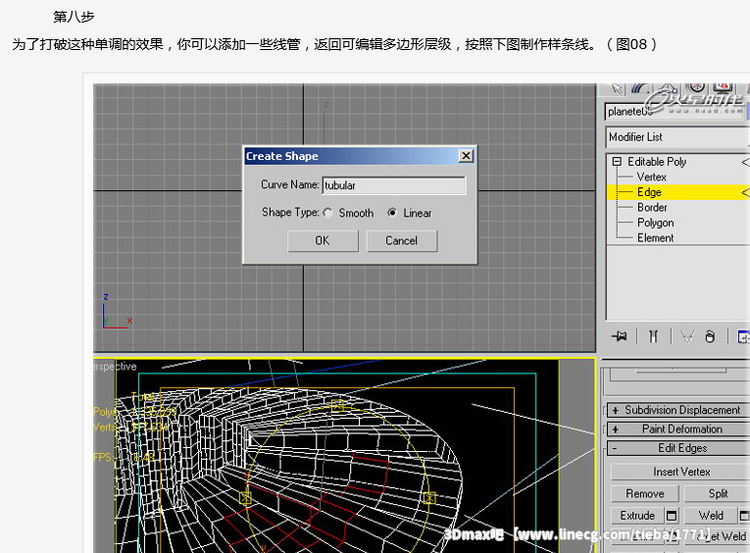Click the Extrude button
Image resolution: width=750 pixels, height=553 pixels.
tap(637, 516)
